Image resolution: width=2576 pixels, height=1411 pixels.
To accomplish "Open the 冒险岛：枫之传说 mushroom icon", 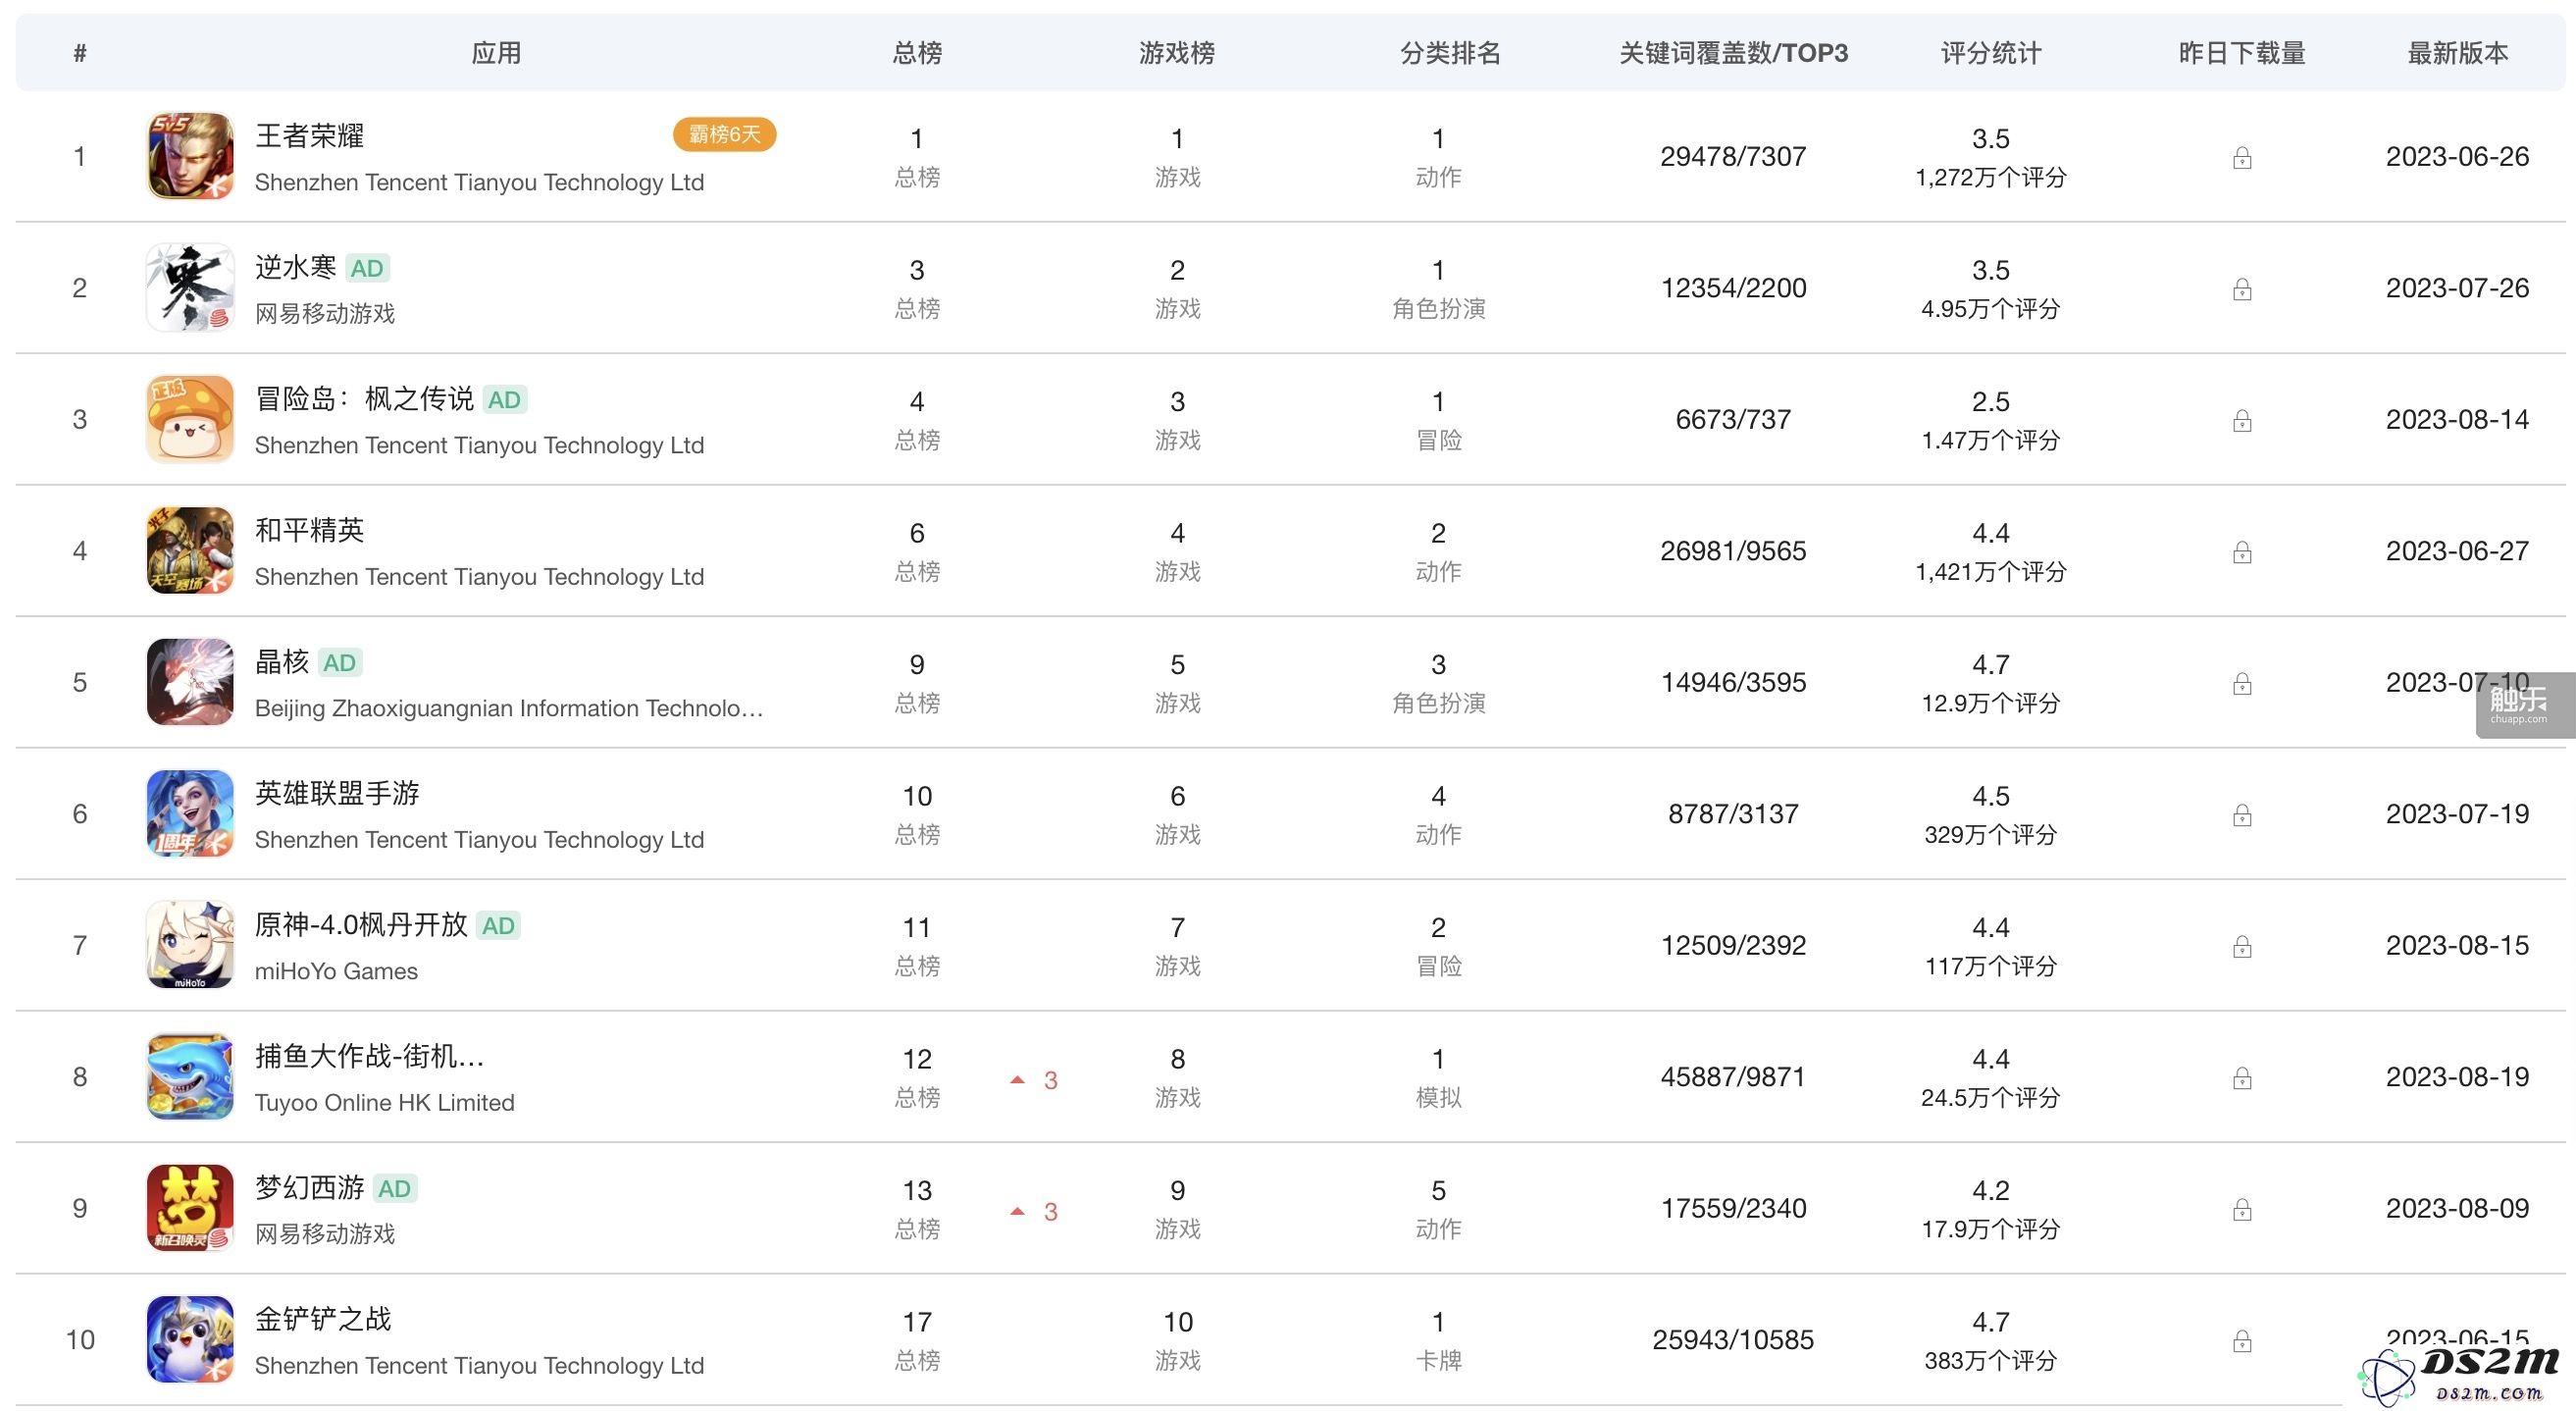I will [x=190, y=419].
